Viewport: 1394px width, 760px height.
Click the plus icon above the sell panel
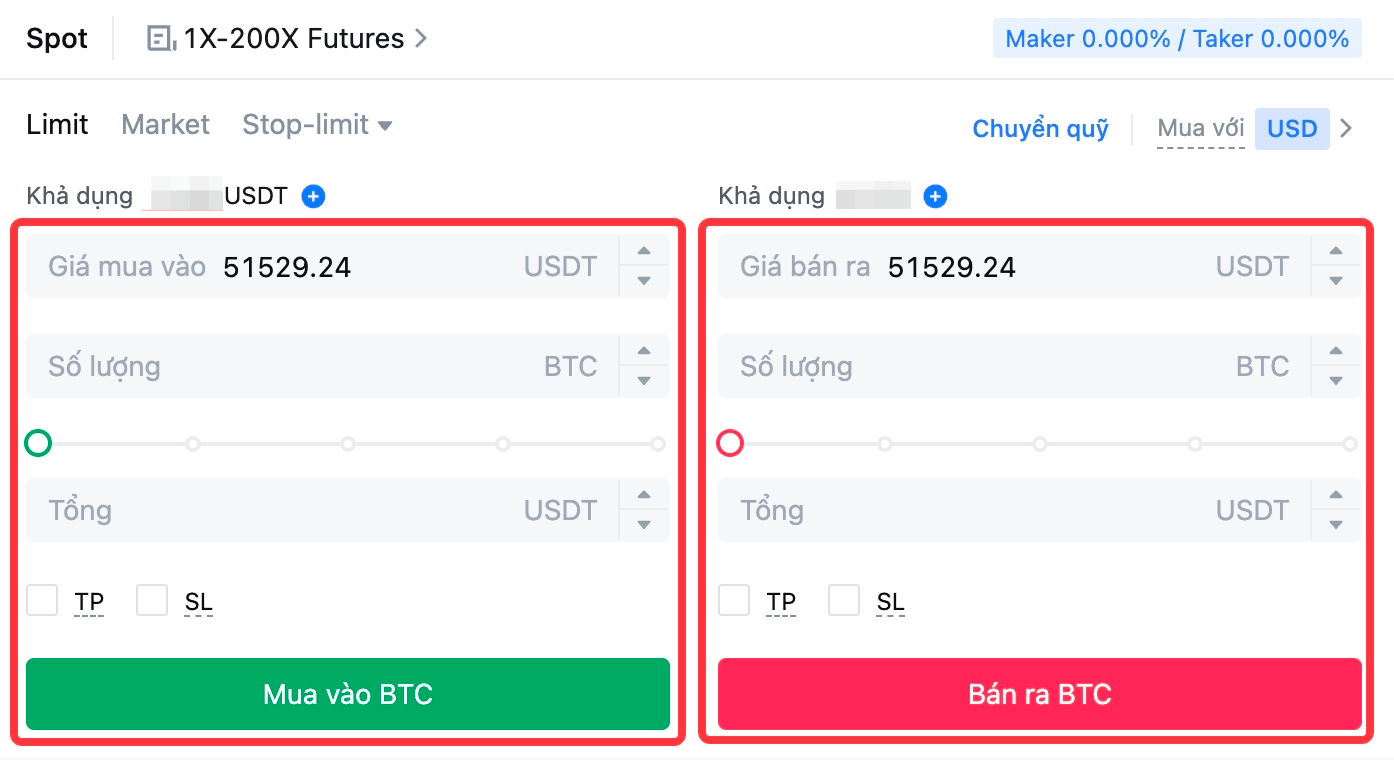tap(935, 196)
